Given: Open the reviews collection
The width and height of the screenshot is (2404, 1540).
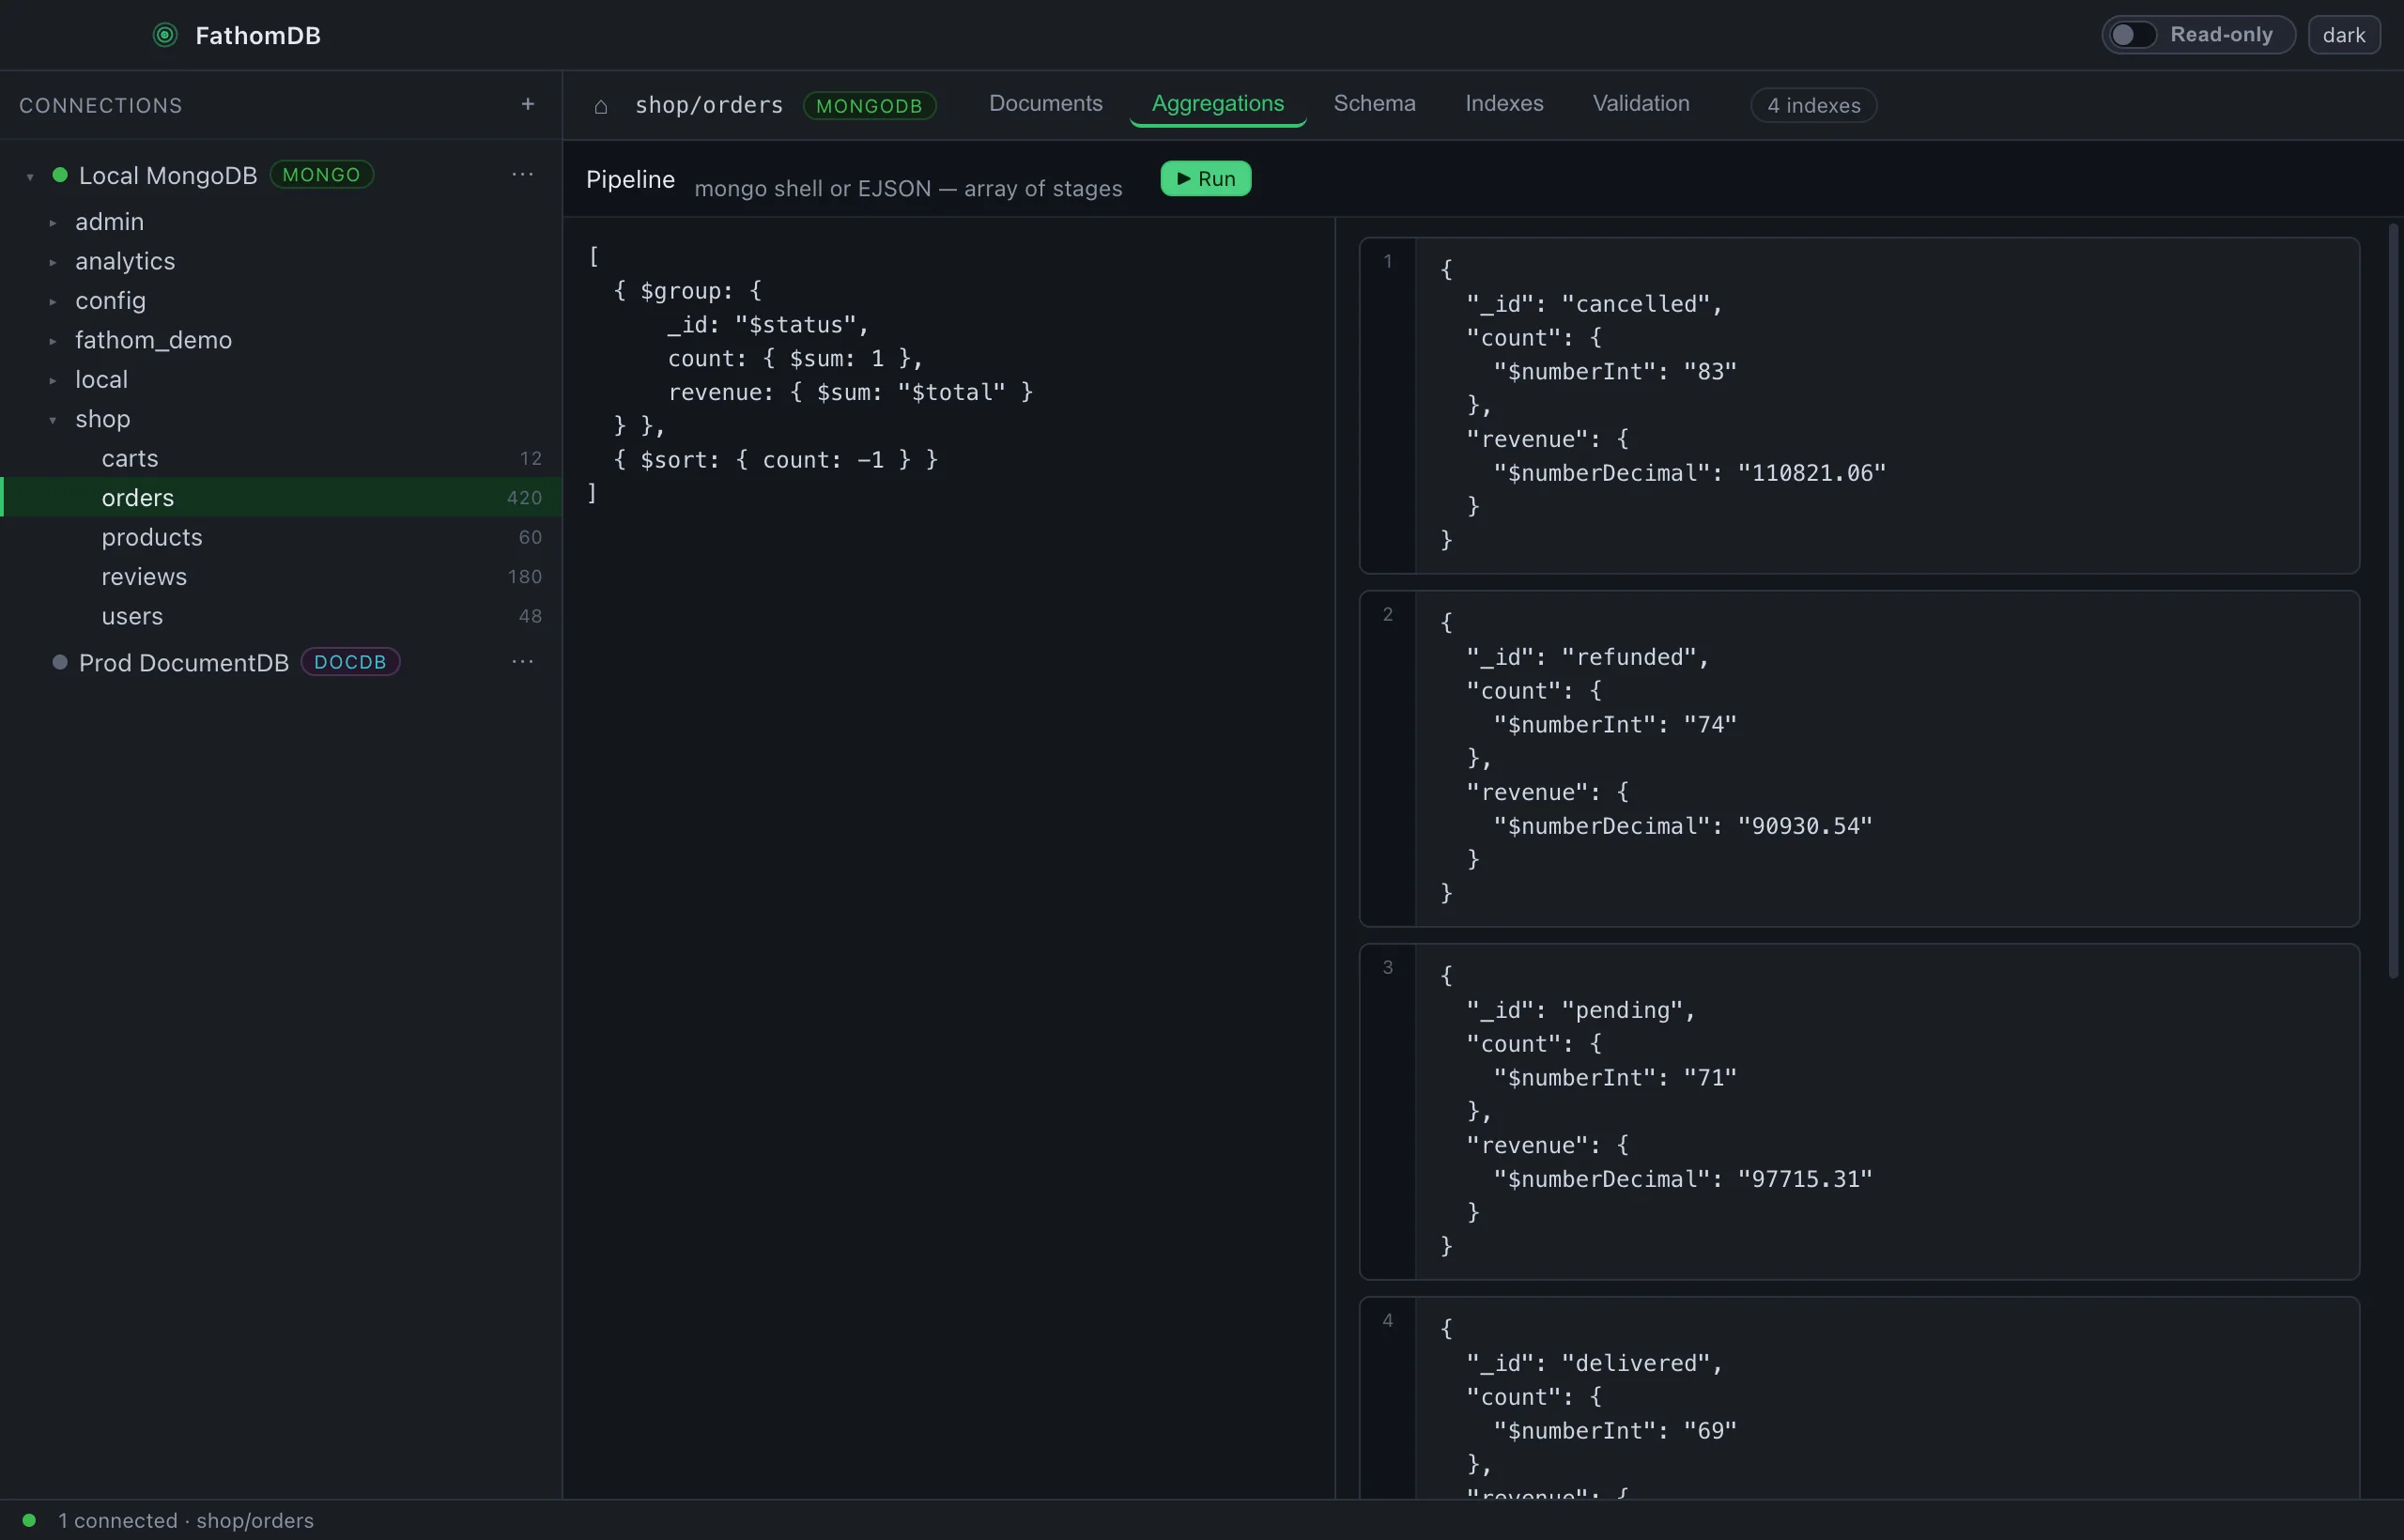Looking at the screenshot, I should click(x=281, y=577).
